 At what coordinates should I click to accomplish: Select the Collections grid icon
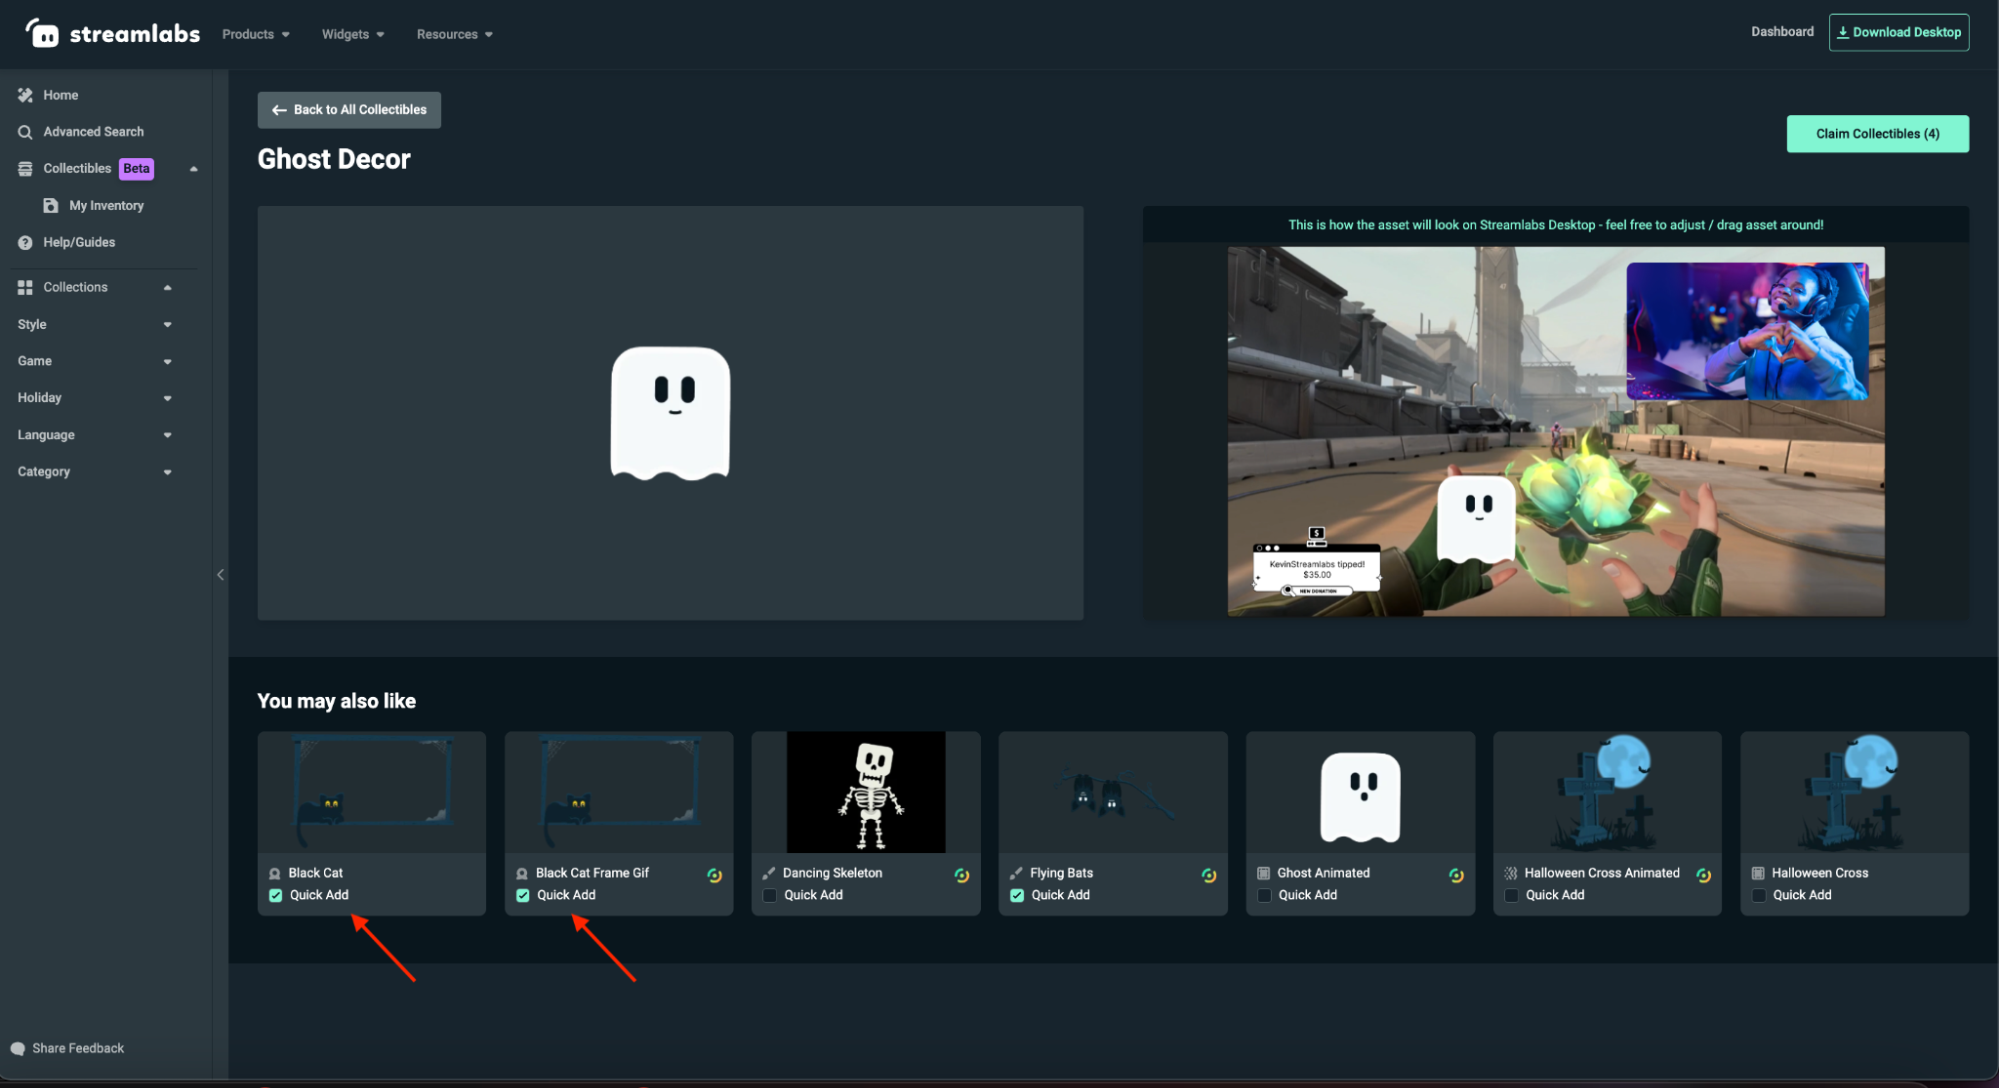[x=25, y=287]
